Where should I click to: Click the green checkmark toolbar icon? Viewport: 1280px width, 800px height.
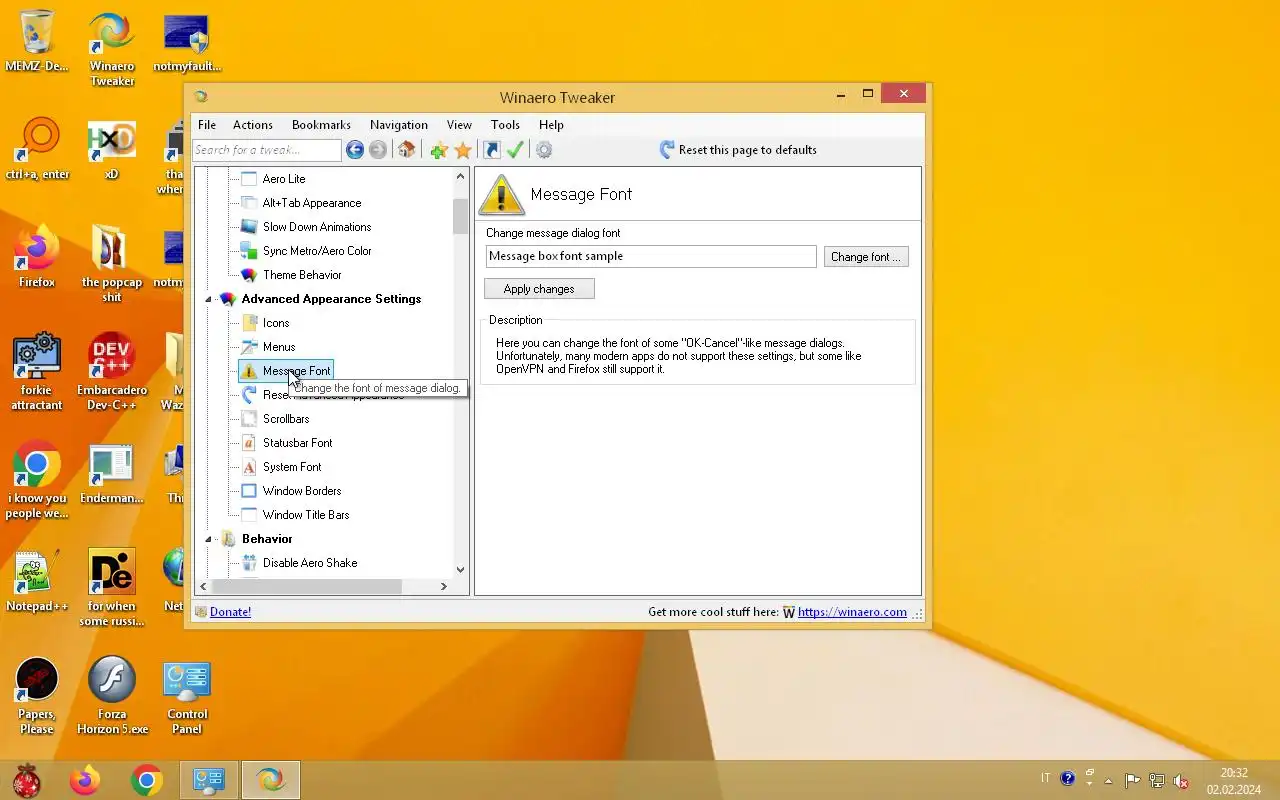click(x=515, y=150)
